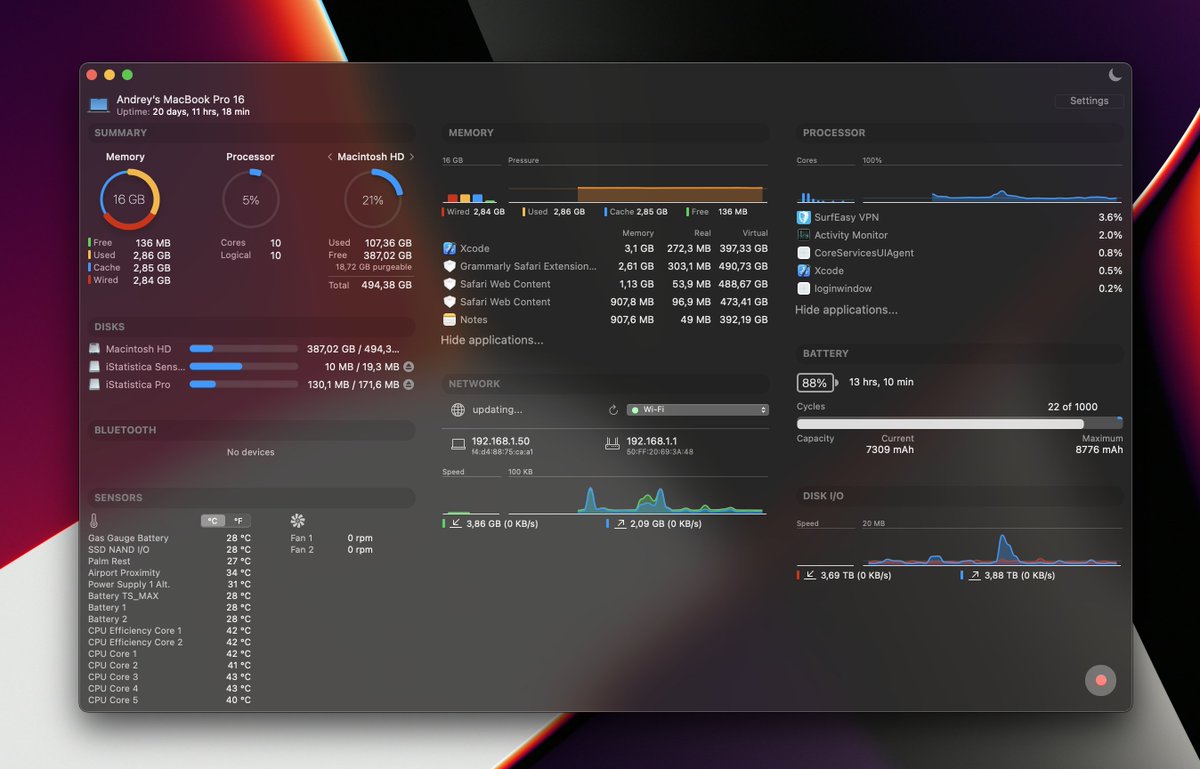
Task: Show previous disk with left chevron near Macintosh HD
Action: [330, 157]
